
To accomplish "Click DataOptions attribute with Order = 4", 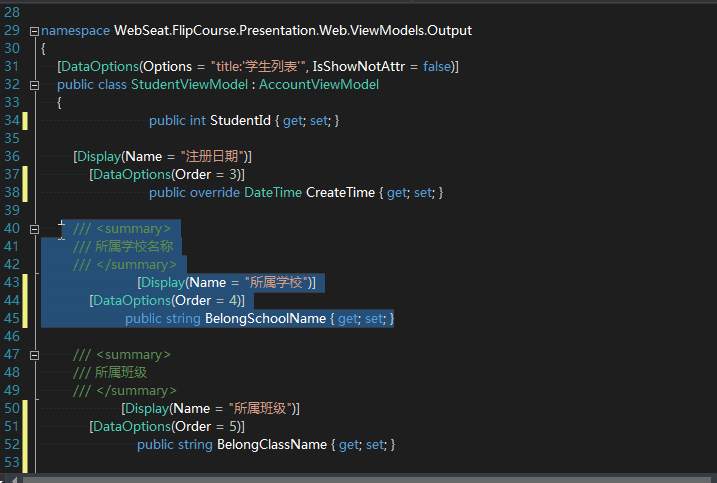I will pyautogui.click(x=167, y=301).
